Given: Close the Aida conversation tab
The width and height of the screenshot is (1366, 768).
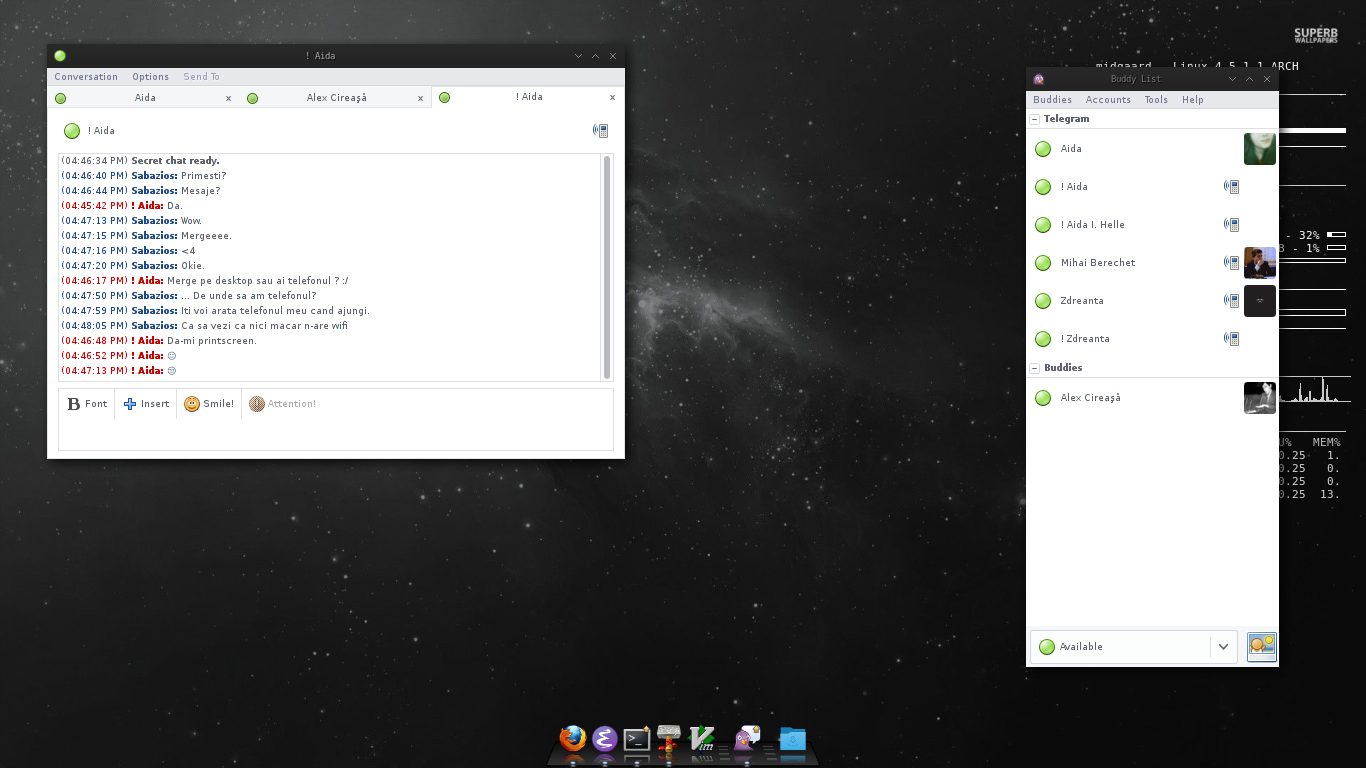Looking at the screenshot, I should (x=228, y=98).
